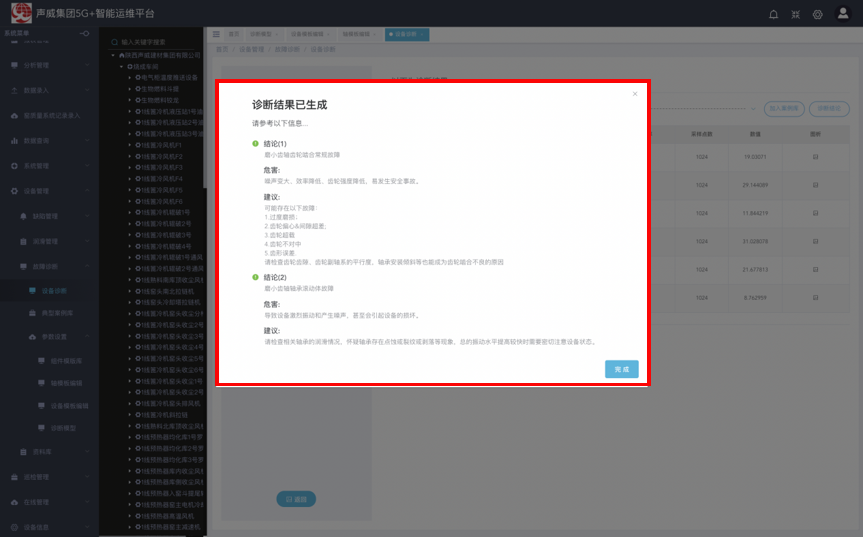Click the 完成 button in the dialog
The image size is (863, 537).
point(621,369)
